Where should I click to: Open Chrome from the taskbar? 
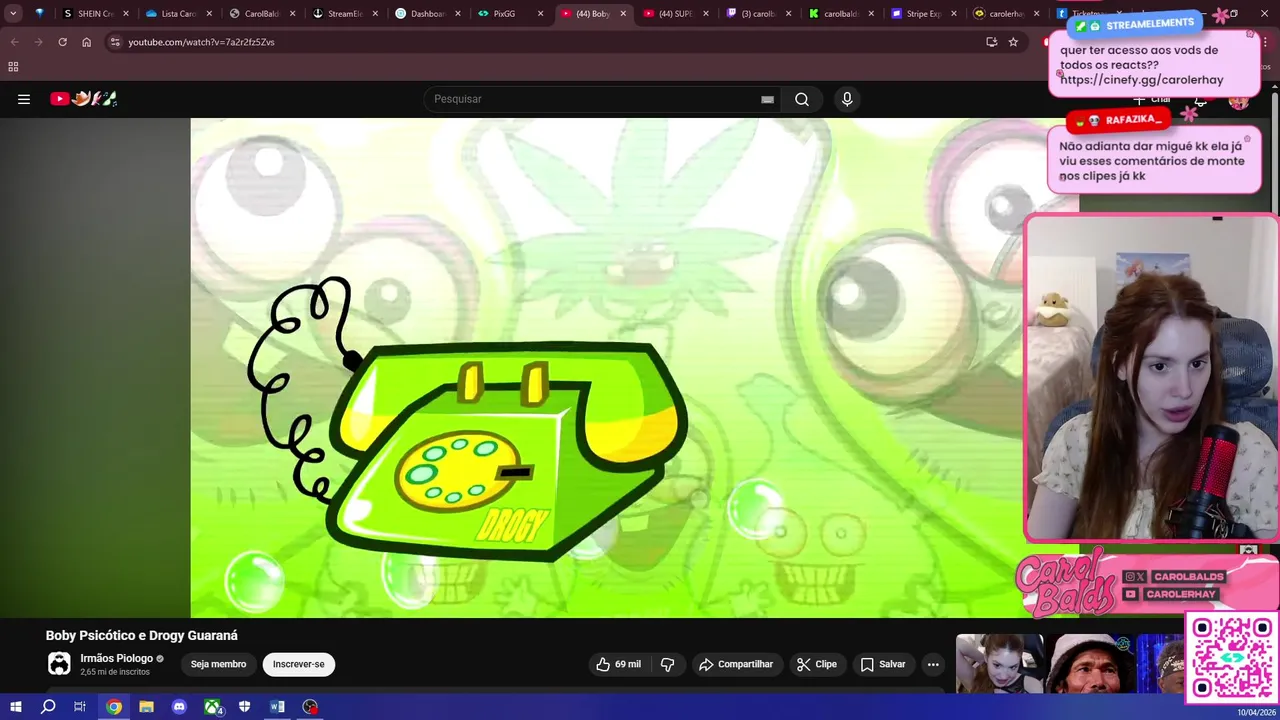pos(114,707)
